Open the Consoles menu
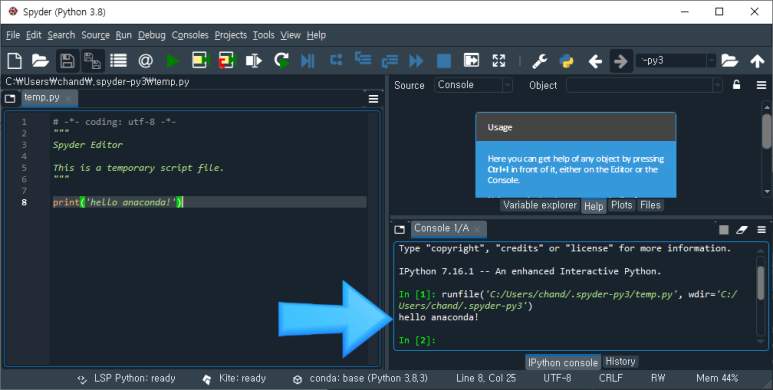The image size is (773, 390). [190, 35]
